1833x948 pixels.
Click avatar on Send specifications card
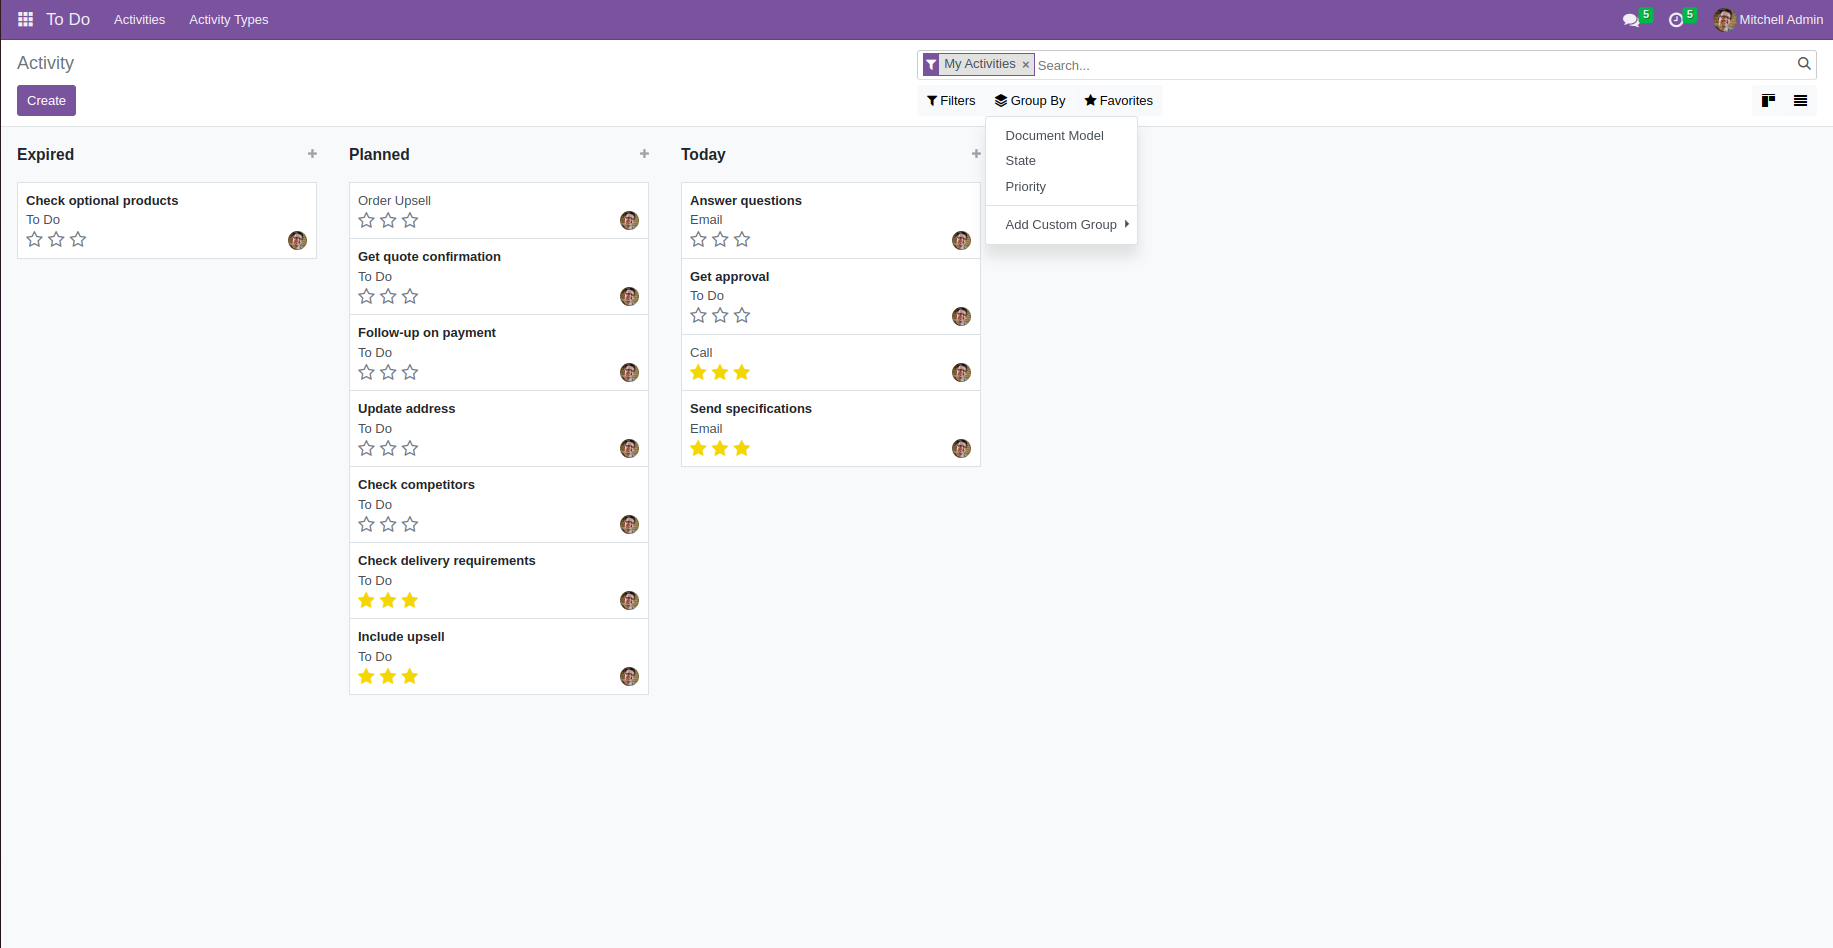coord(961,448)
